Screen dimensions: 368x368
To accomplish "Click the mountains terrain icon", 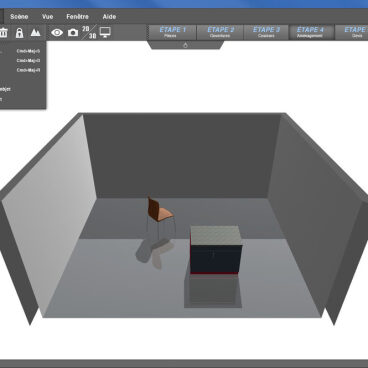I will pyautogui.click(x=35, y=33).
